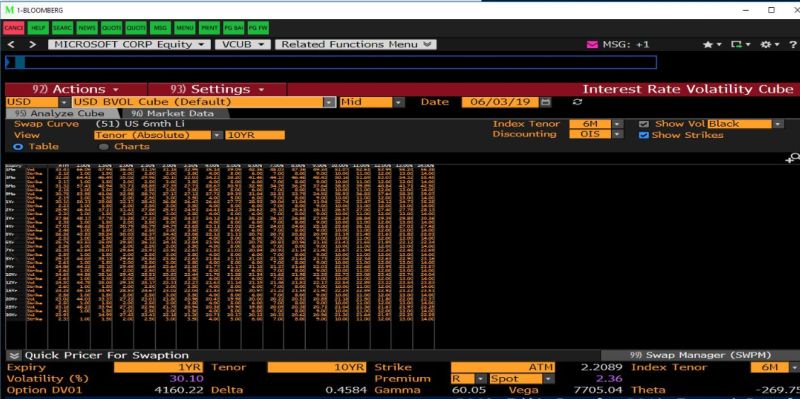Click the PG FW page-forward key
The width and height of the screenshot is (800, 399).
tap(258, 28)
